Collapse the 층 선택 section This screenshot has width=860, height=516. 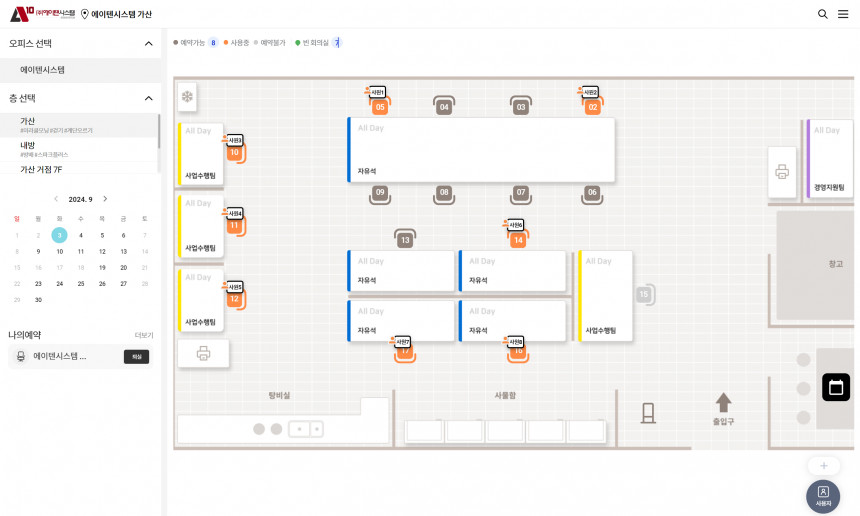click(x=149, y=98)
